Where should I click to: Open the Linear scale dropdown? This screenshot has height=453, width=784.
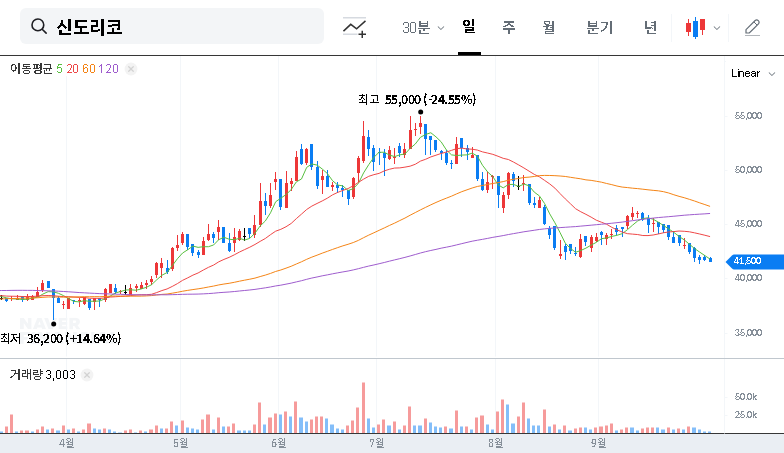point(752,74)
